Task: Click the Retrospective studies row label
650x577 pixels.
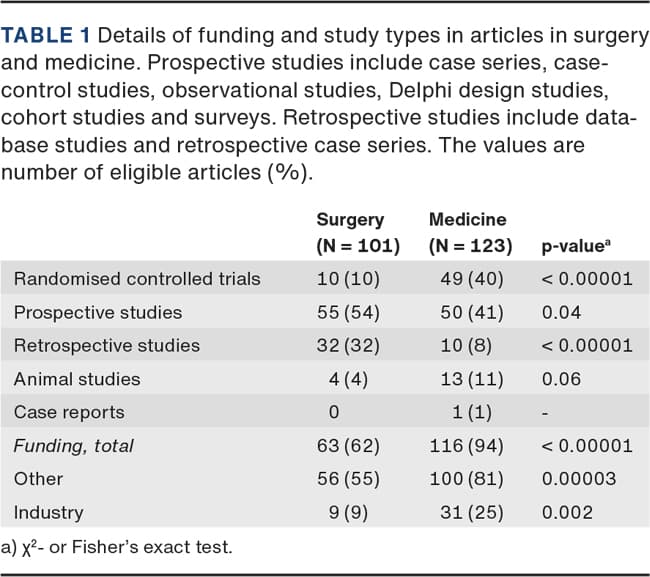Action: coord(107,345)
